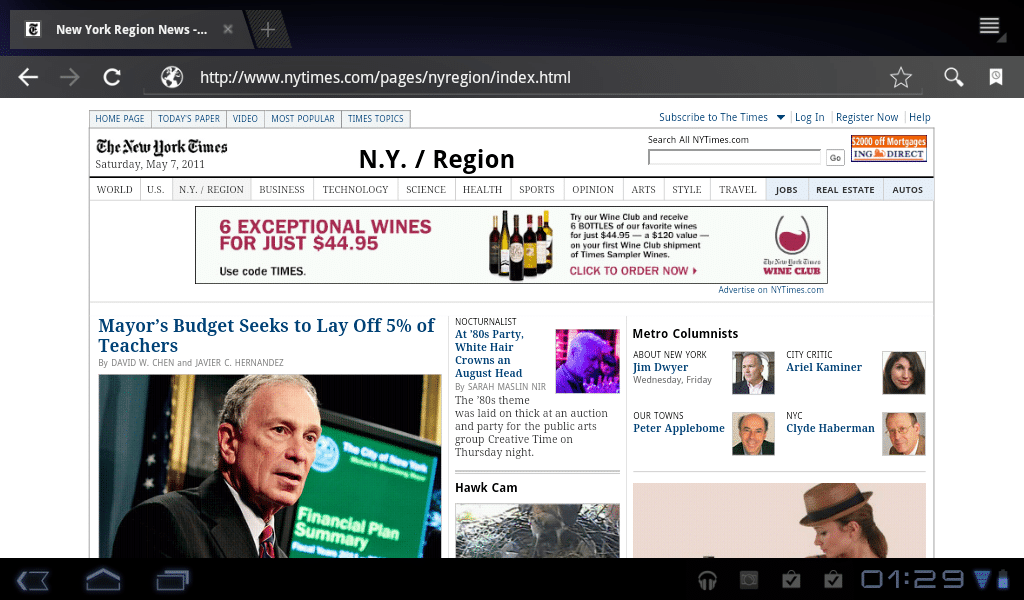1024x600 pixels.
Task: Open the OPINION section
Action: 593,189
